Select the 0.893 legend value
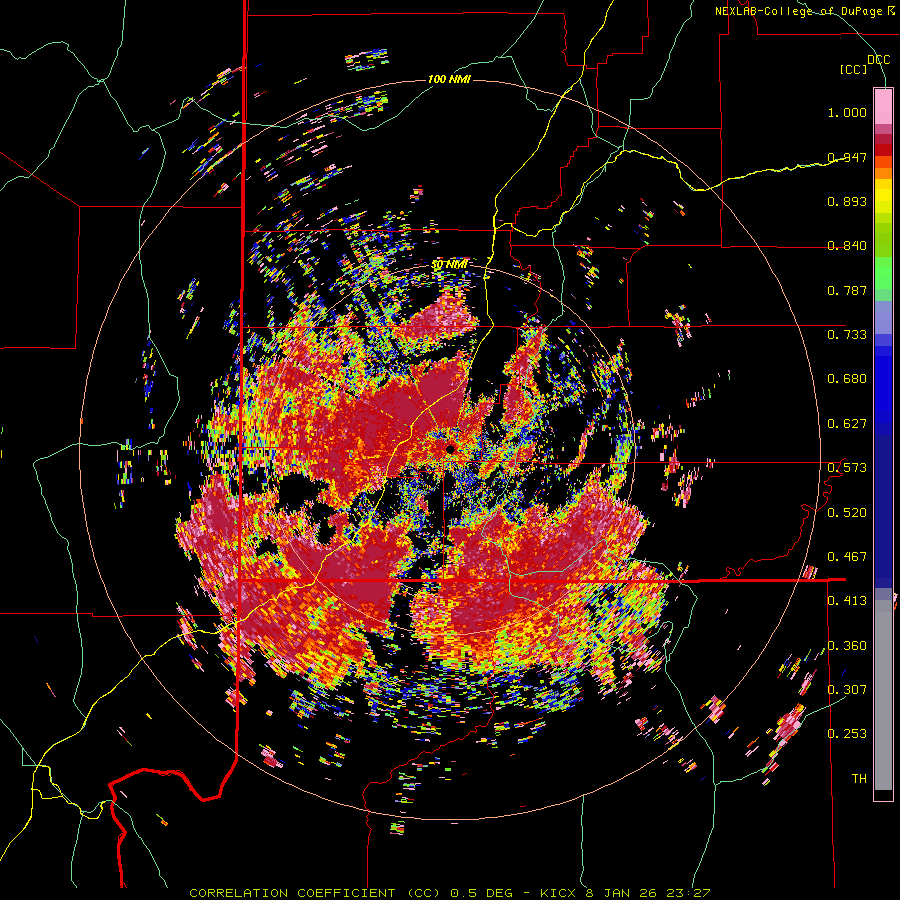 (847, 201)
